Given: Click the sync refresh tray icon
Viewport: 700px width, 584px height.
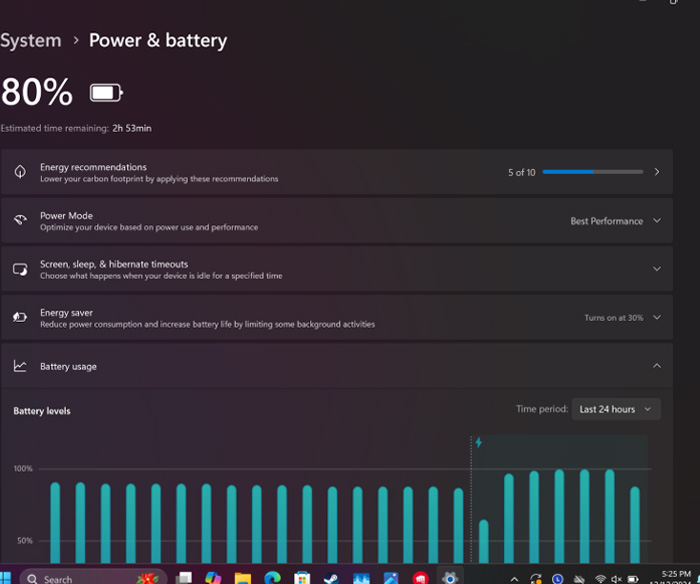Looking at the screenshot, I should 536,579.
